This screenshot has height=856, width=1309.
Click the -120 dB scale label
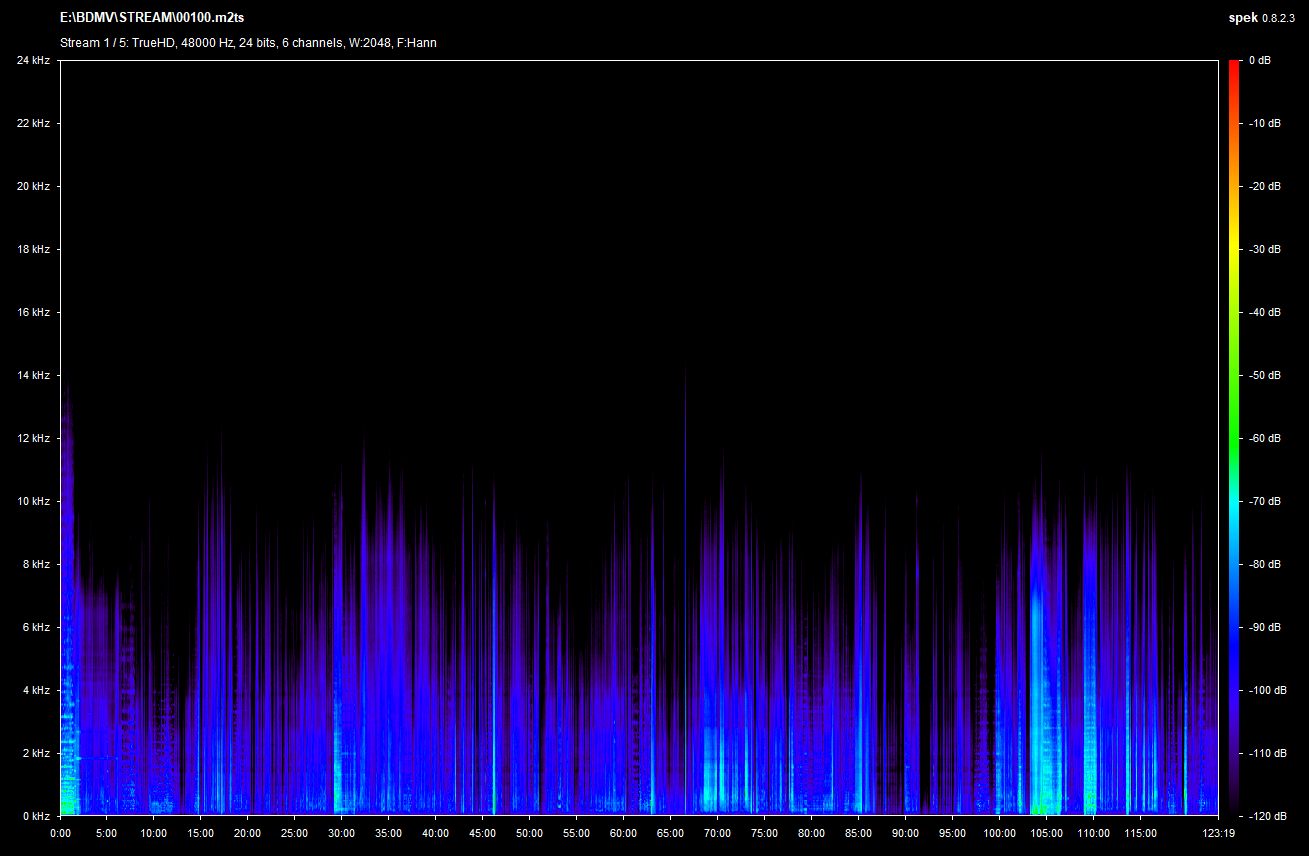(x=1267, y=816)
